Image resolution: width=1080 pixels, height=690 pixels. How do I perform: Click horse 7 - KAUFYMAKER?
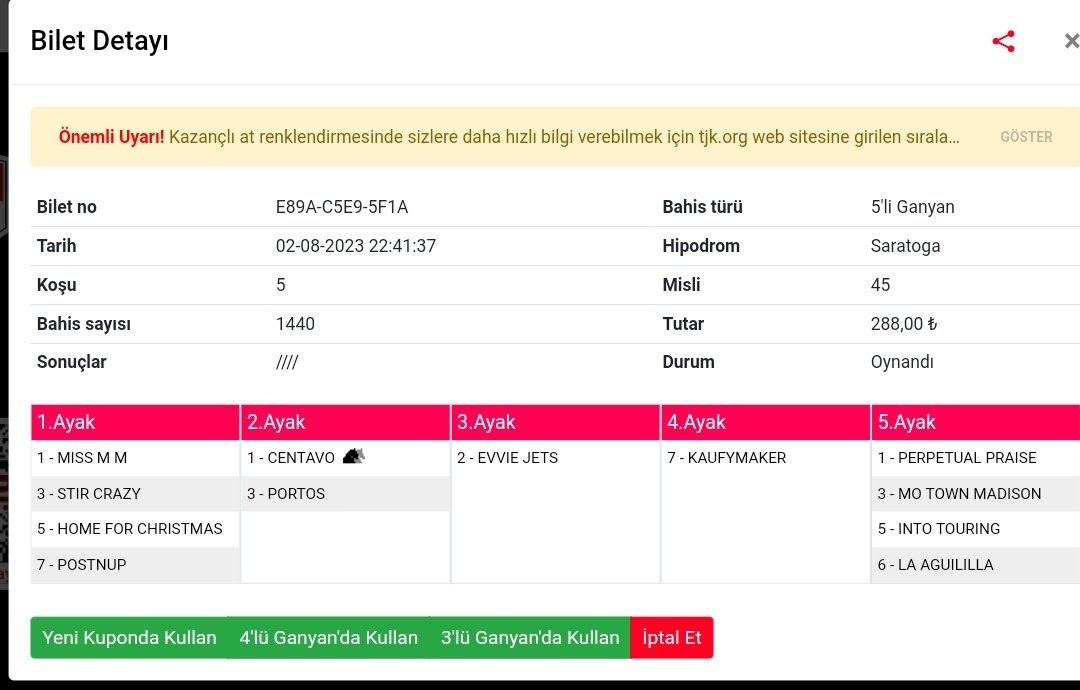pos(727,458)
